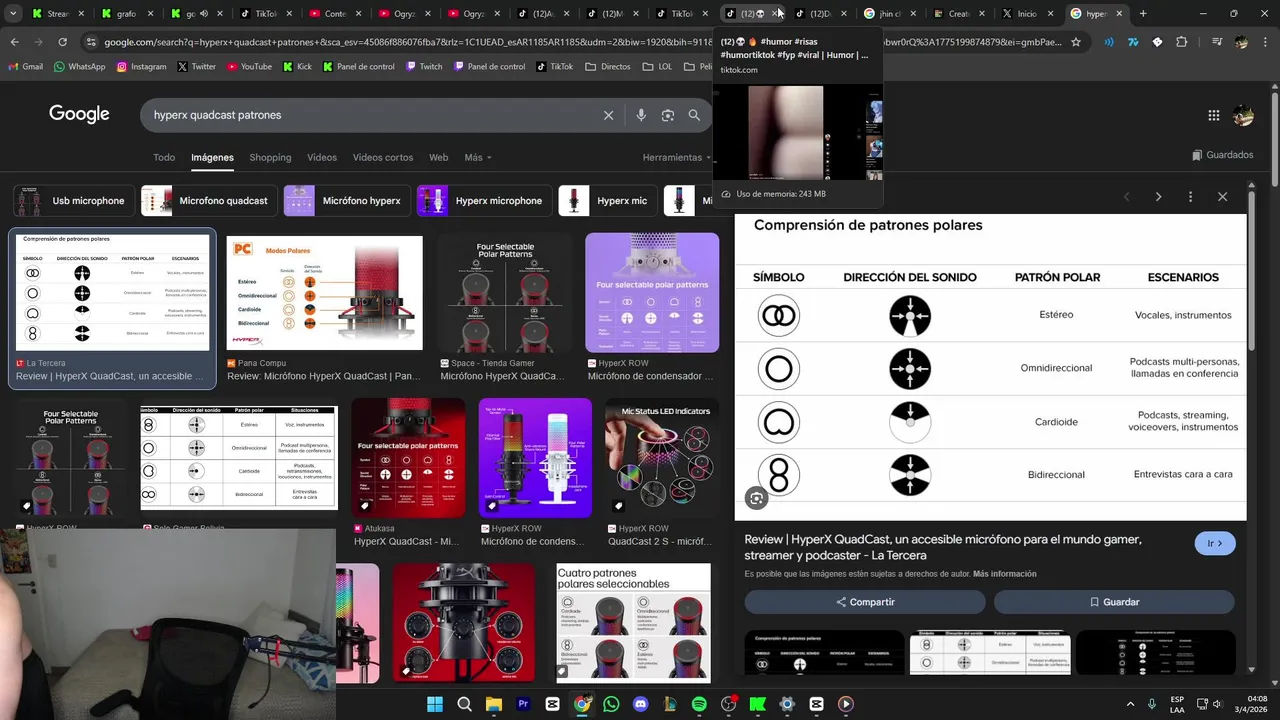Select the Imágenes tab
This screenshot has width=1280, height=720.
click(212, 157)
